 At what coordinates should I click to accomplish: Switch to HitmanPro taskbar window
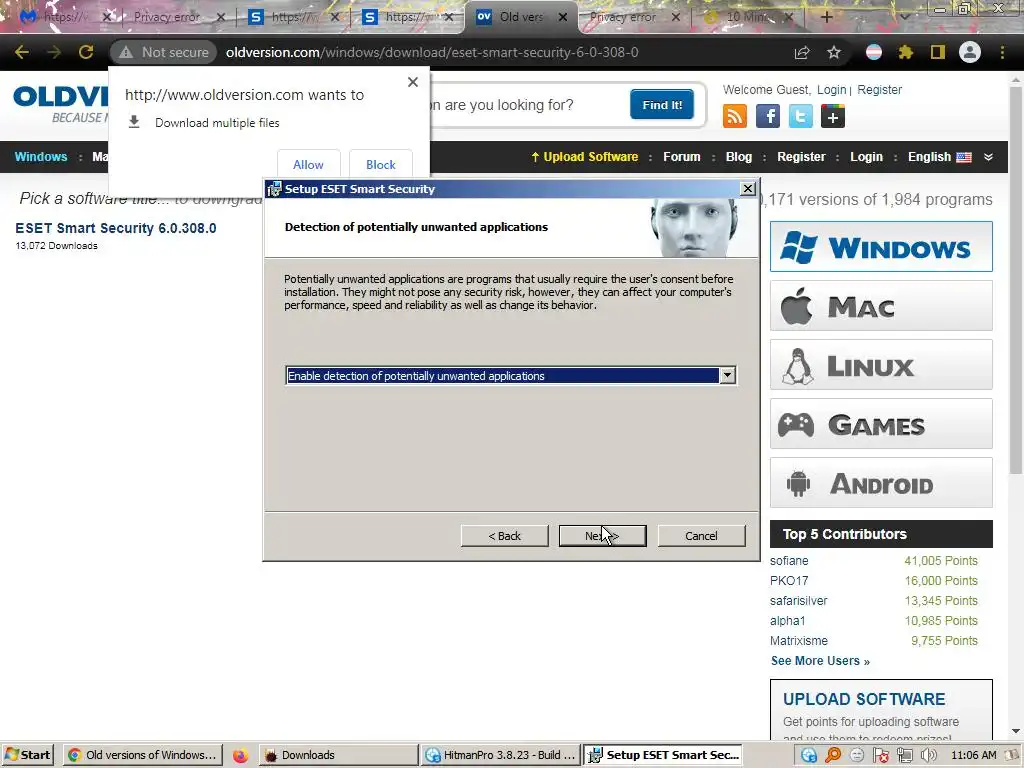click(x=500, y=755)
